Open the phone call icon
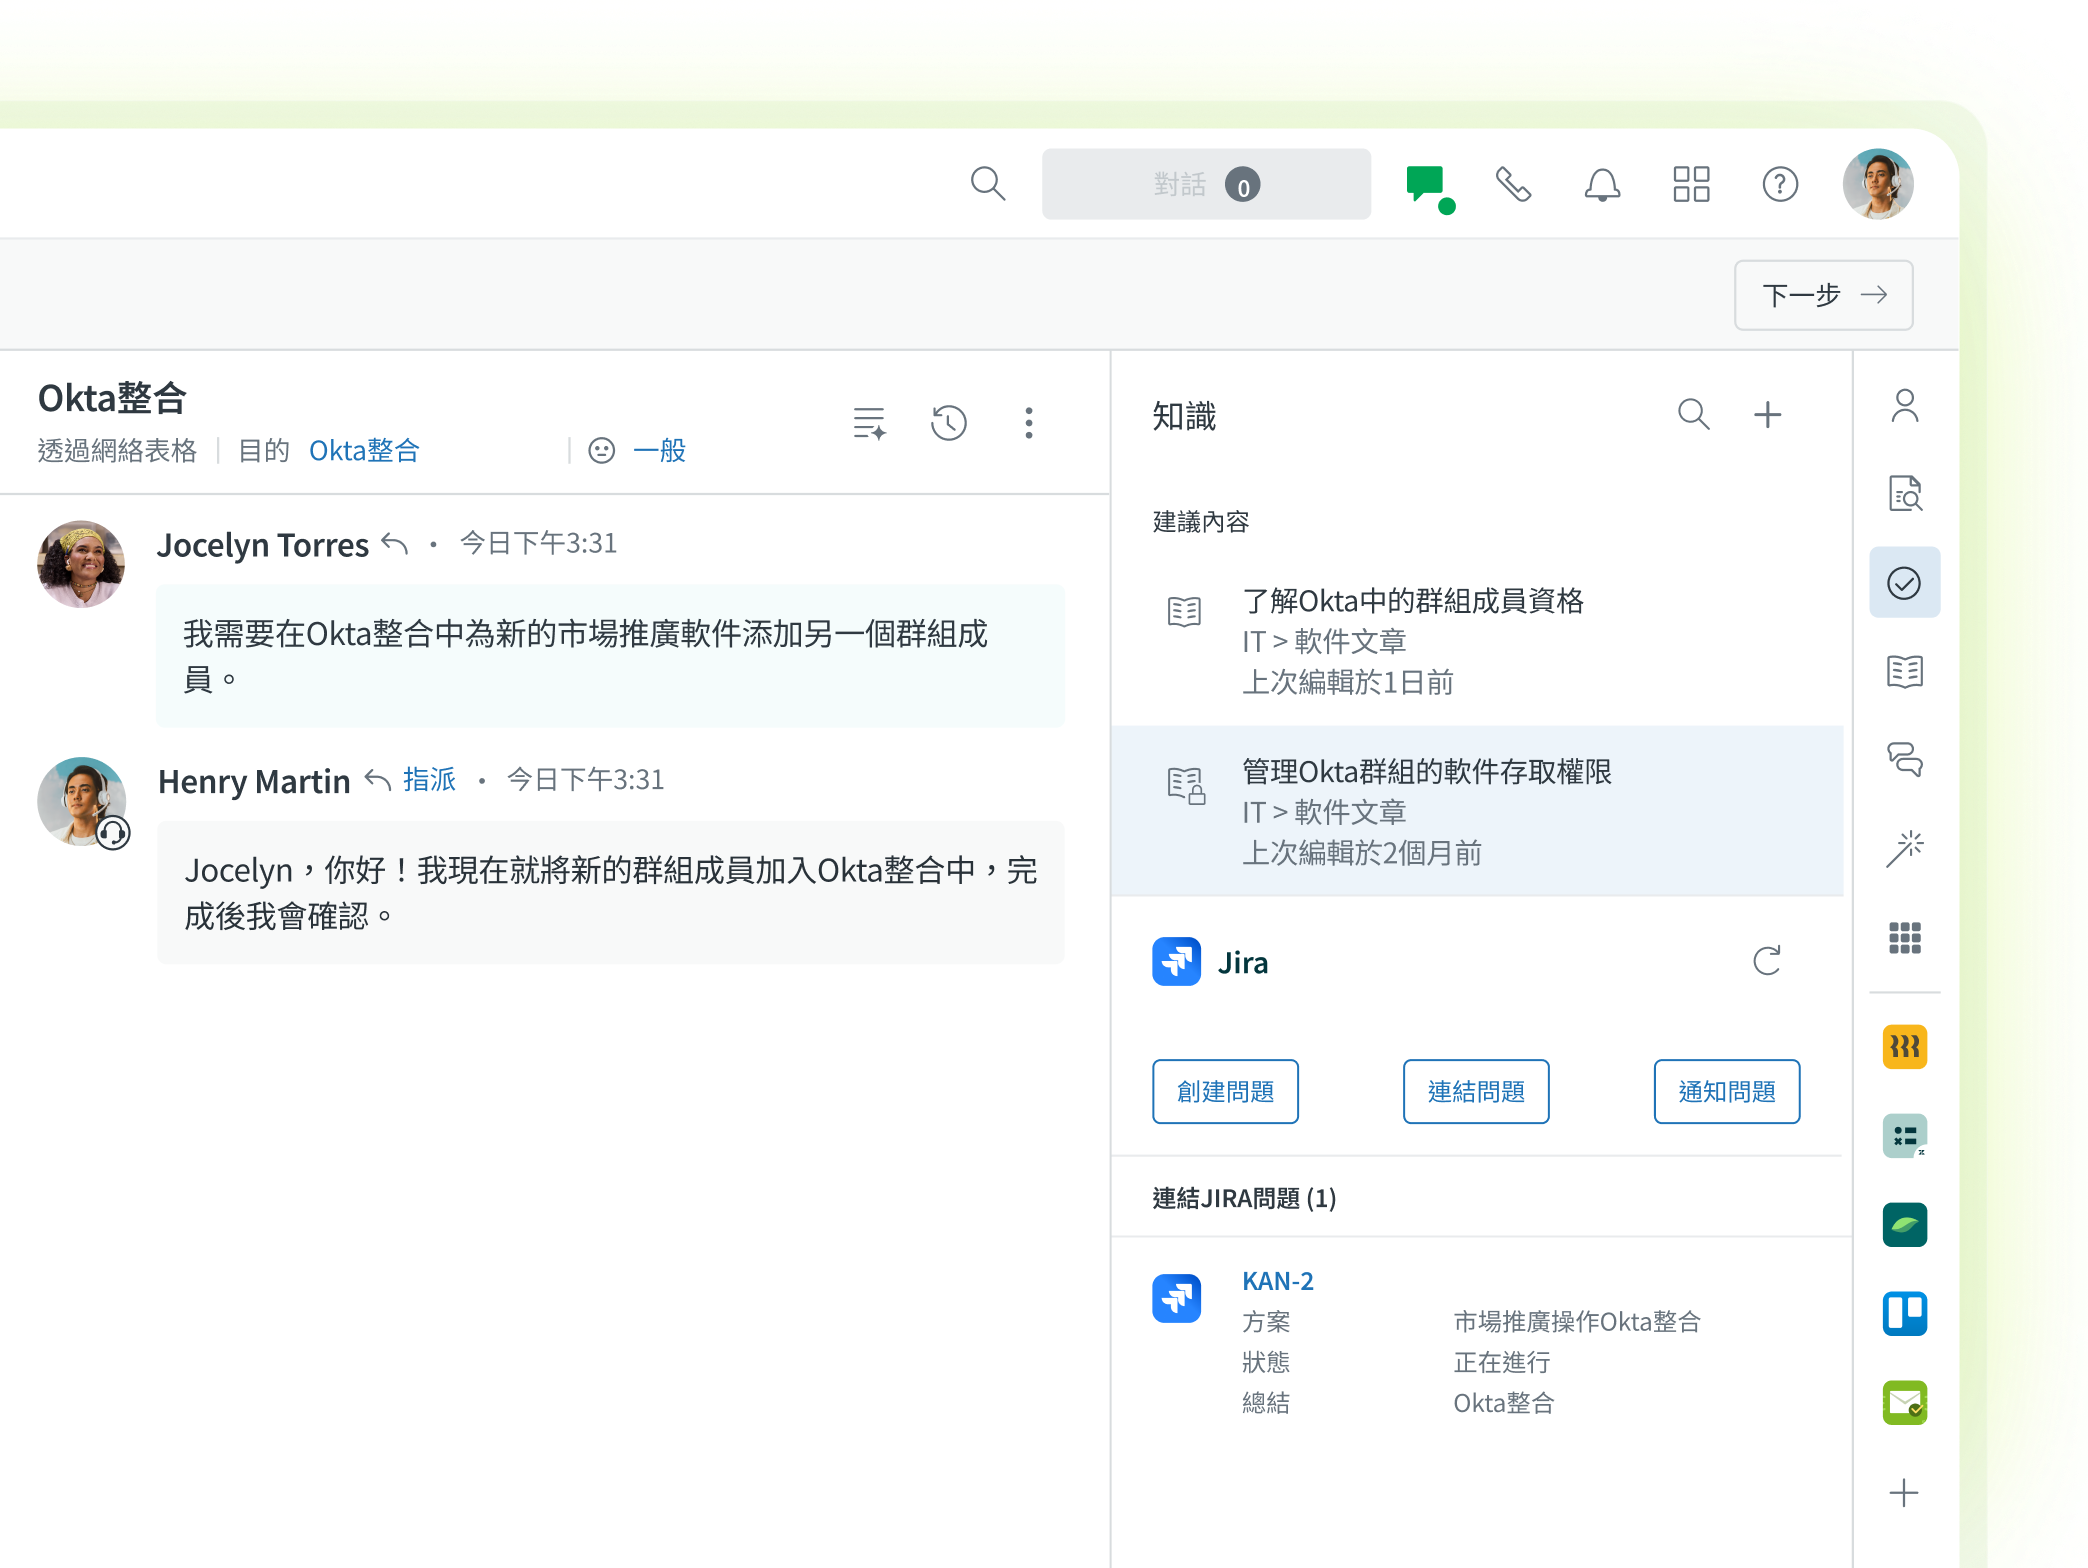The image size is (2088, 1568). 1513,184
